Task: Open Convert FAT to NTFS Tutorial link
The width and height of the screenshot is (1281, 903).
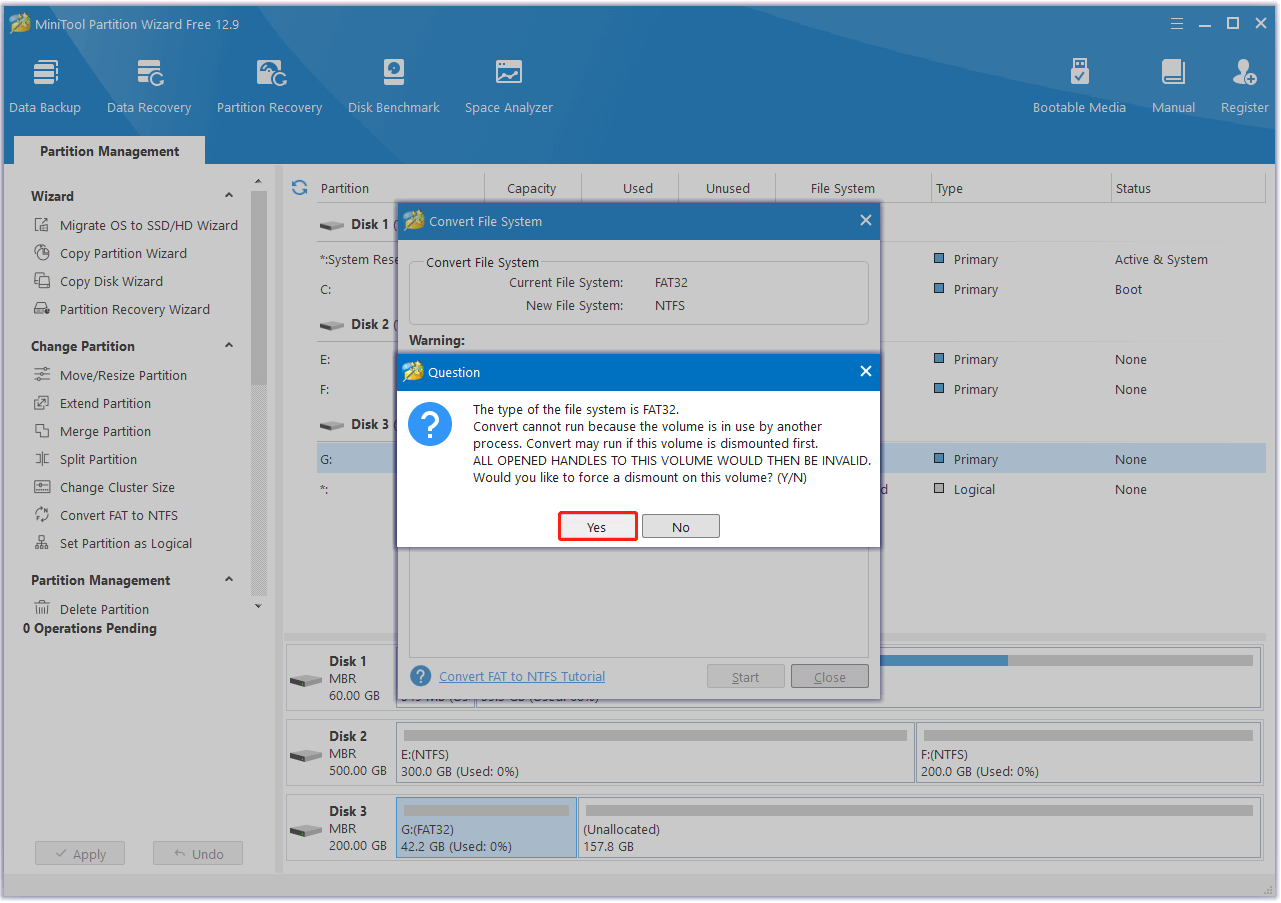Action: tap(522, 676)
